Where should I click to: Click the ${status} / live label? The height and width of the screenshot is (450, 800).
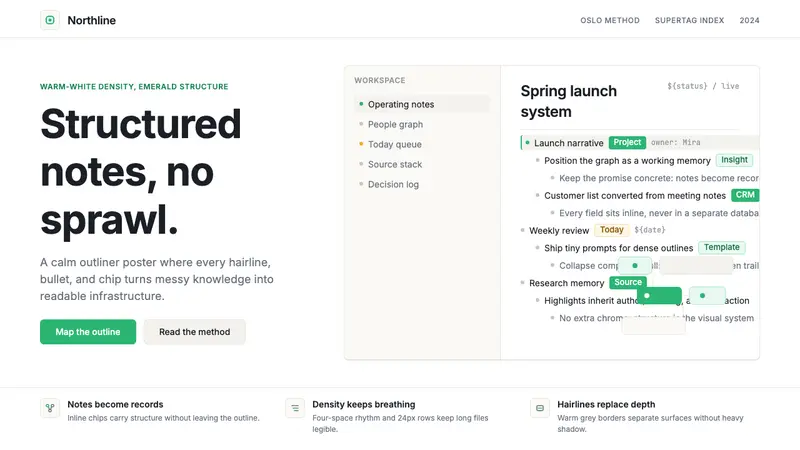tap(703, 86)
